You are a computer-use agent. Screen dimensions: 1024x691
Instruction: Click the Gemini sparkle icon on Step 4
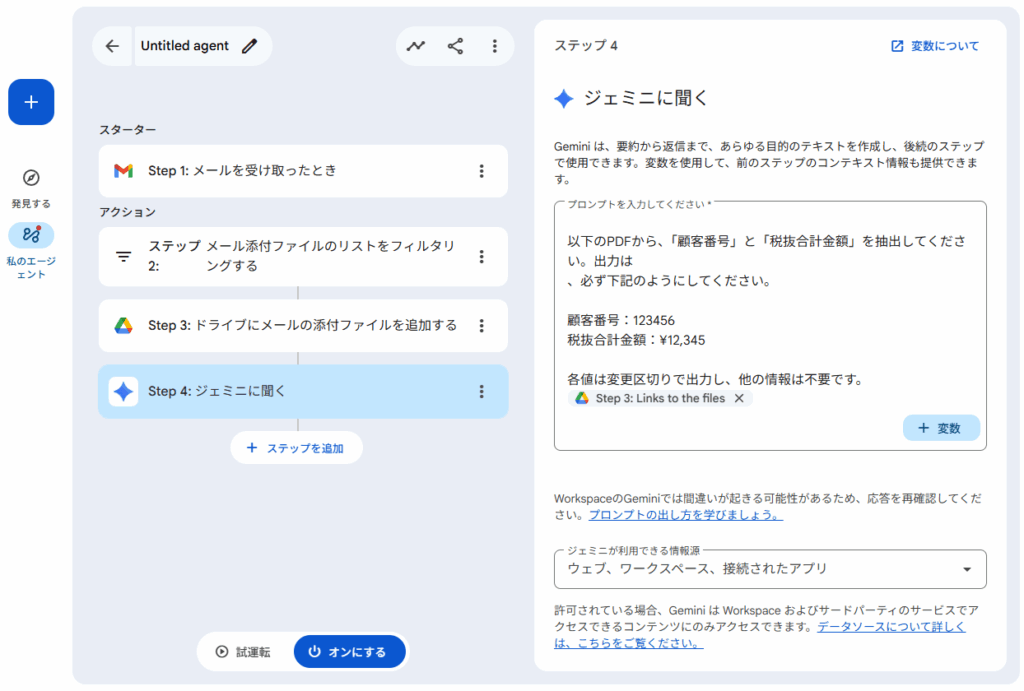point(123,392)
